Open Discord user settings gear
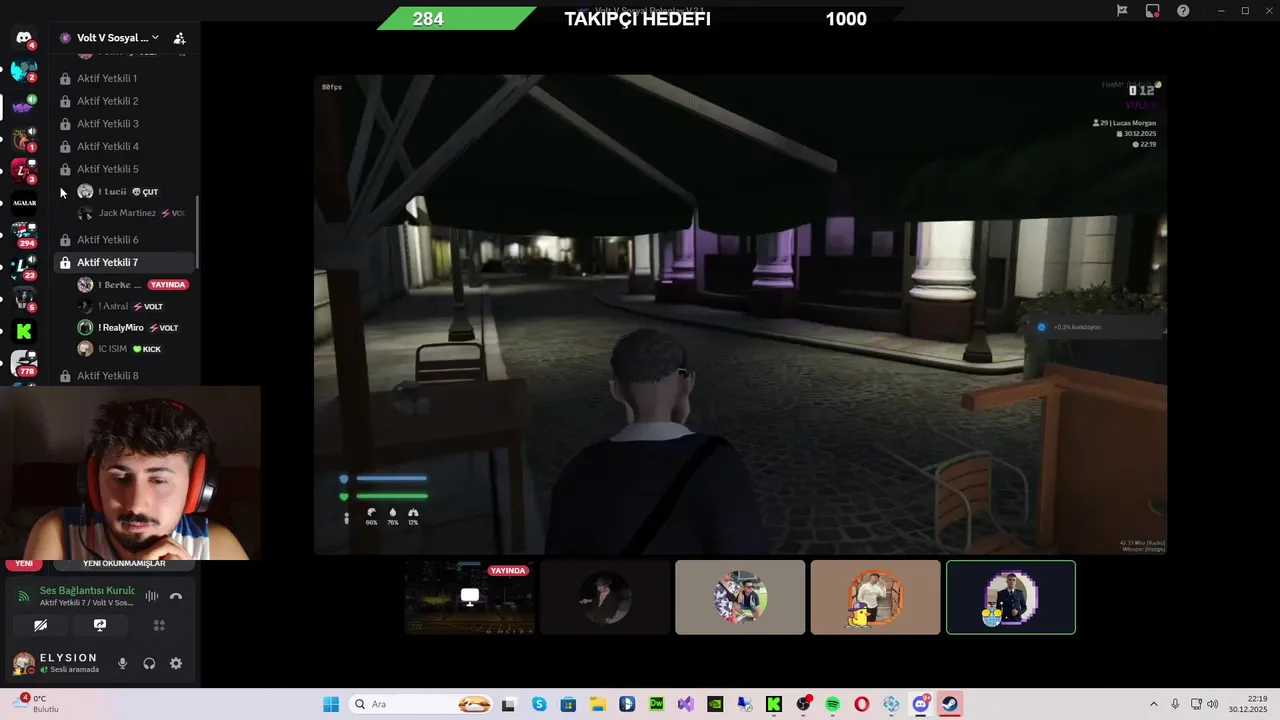The height and width of the screenshot is (720, 1280). (176, 663)
